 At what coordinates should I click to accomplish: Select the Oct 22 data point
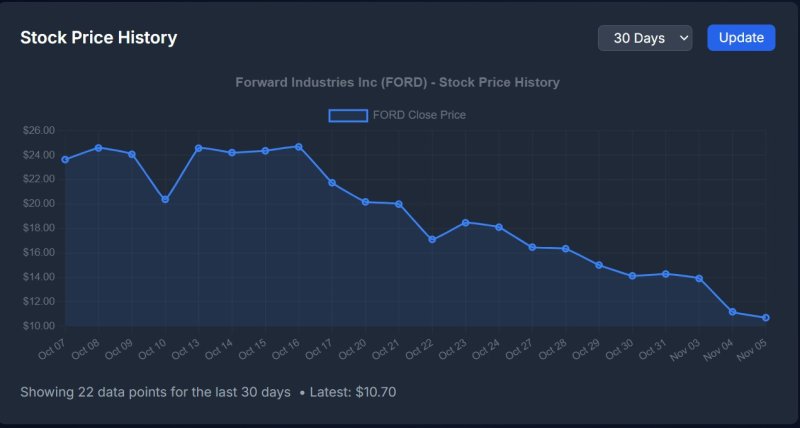(432, 240)
